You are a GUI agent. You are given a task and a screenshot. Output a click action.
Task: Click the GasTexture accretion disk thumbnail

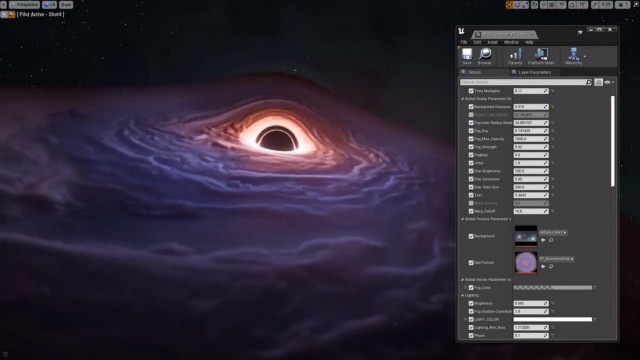pyautogui.click(x=526, y=262)
